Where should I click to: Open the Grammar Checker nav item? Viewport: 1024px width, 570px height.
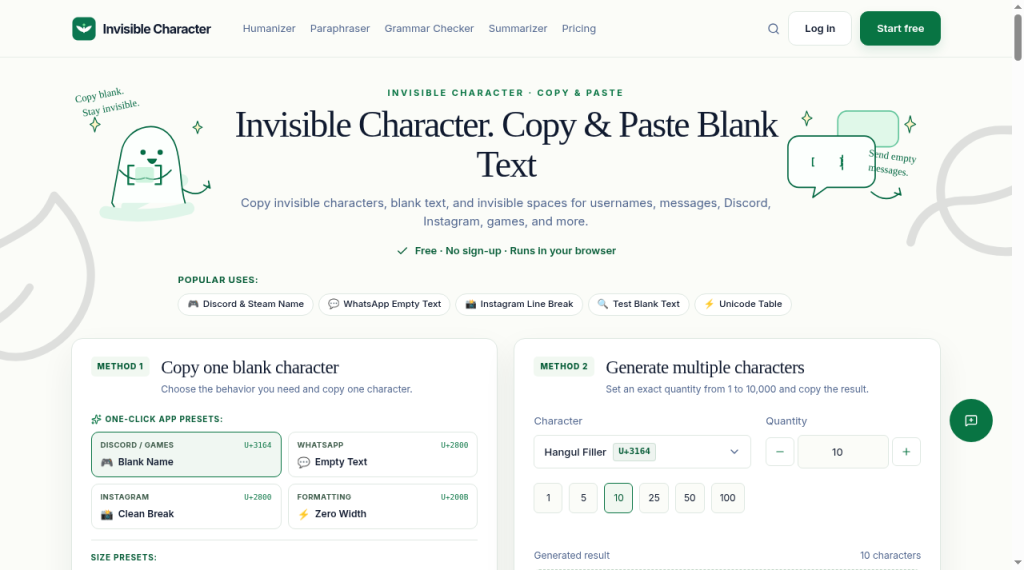coord(429,29)
